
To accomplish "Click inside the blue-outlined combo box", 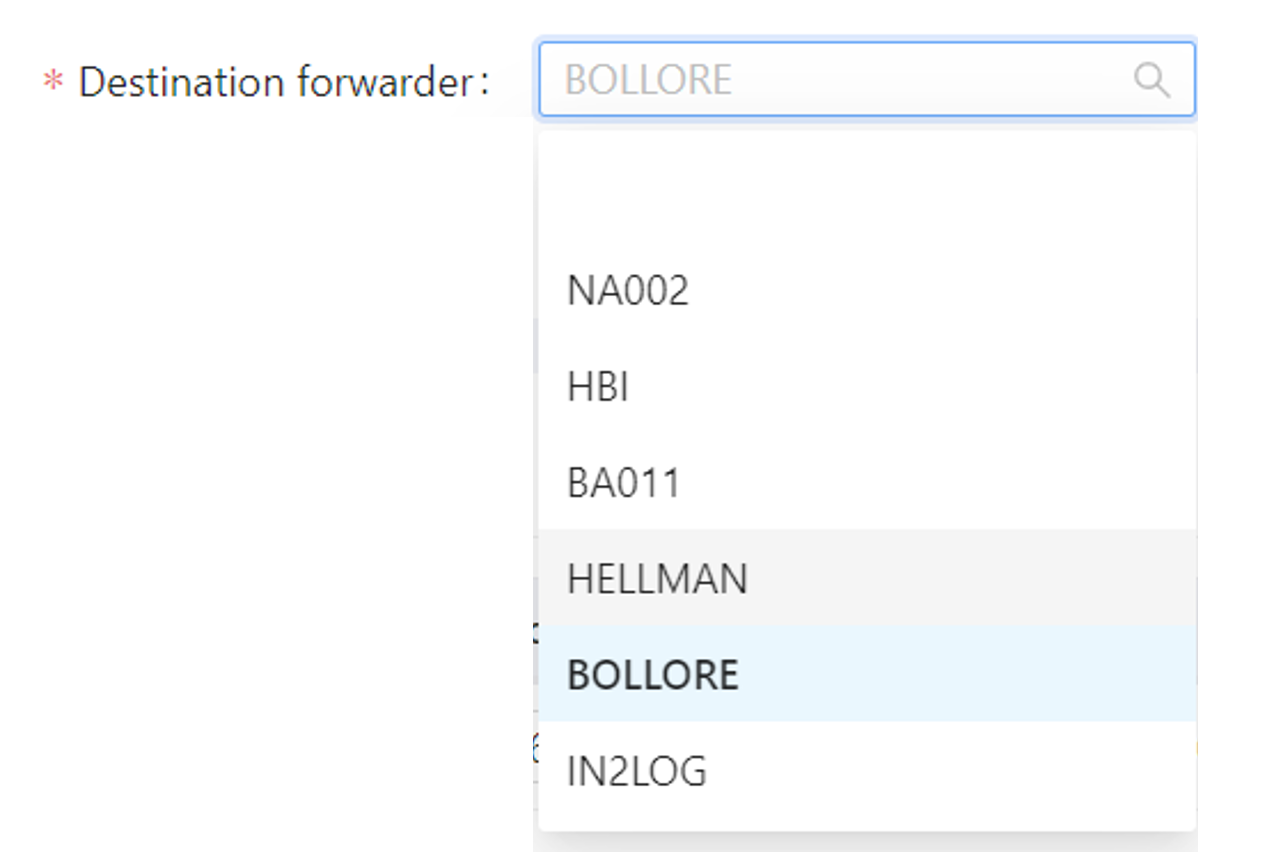I will (900, 80).
